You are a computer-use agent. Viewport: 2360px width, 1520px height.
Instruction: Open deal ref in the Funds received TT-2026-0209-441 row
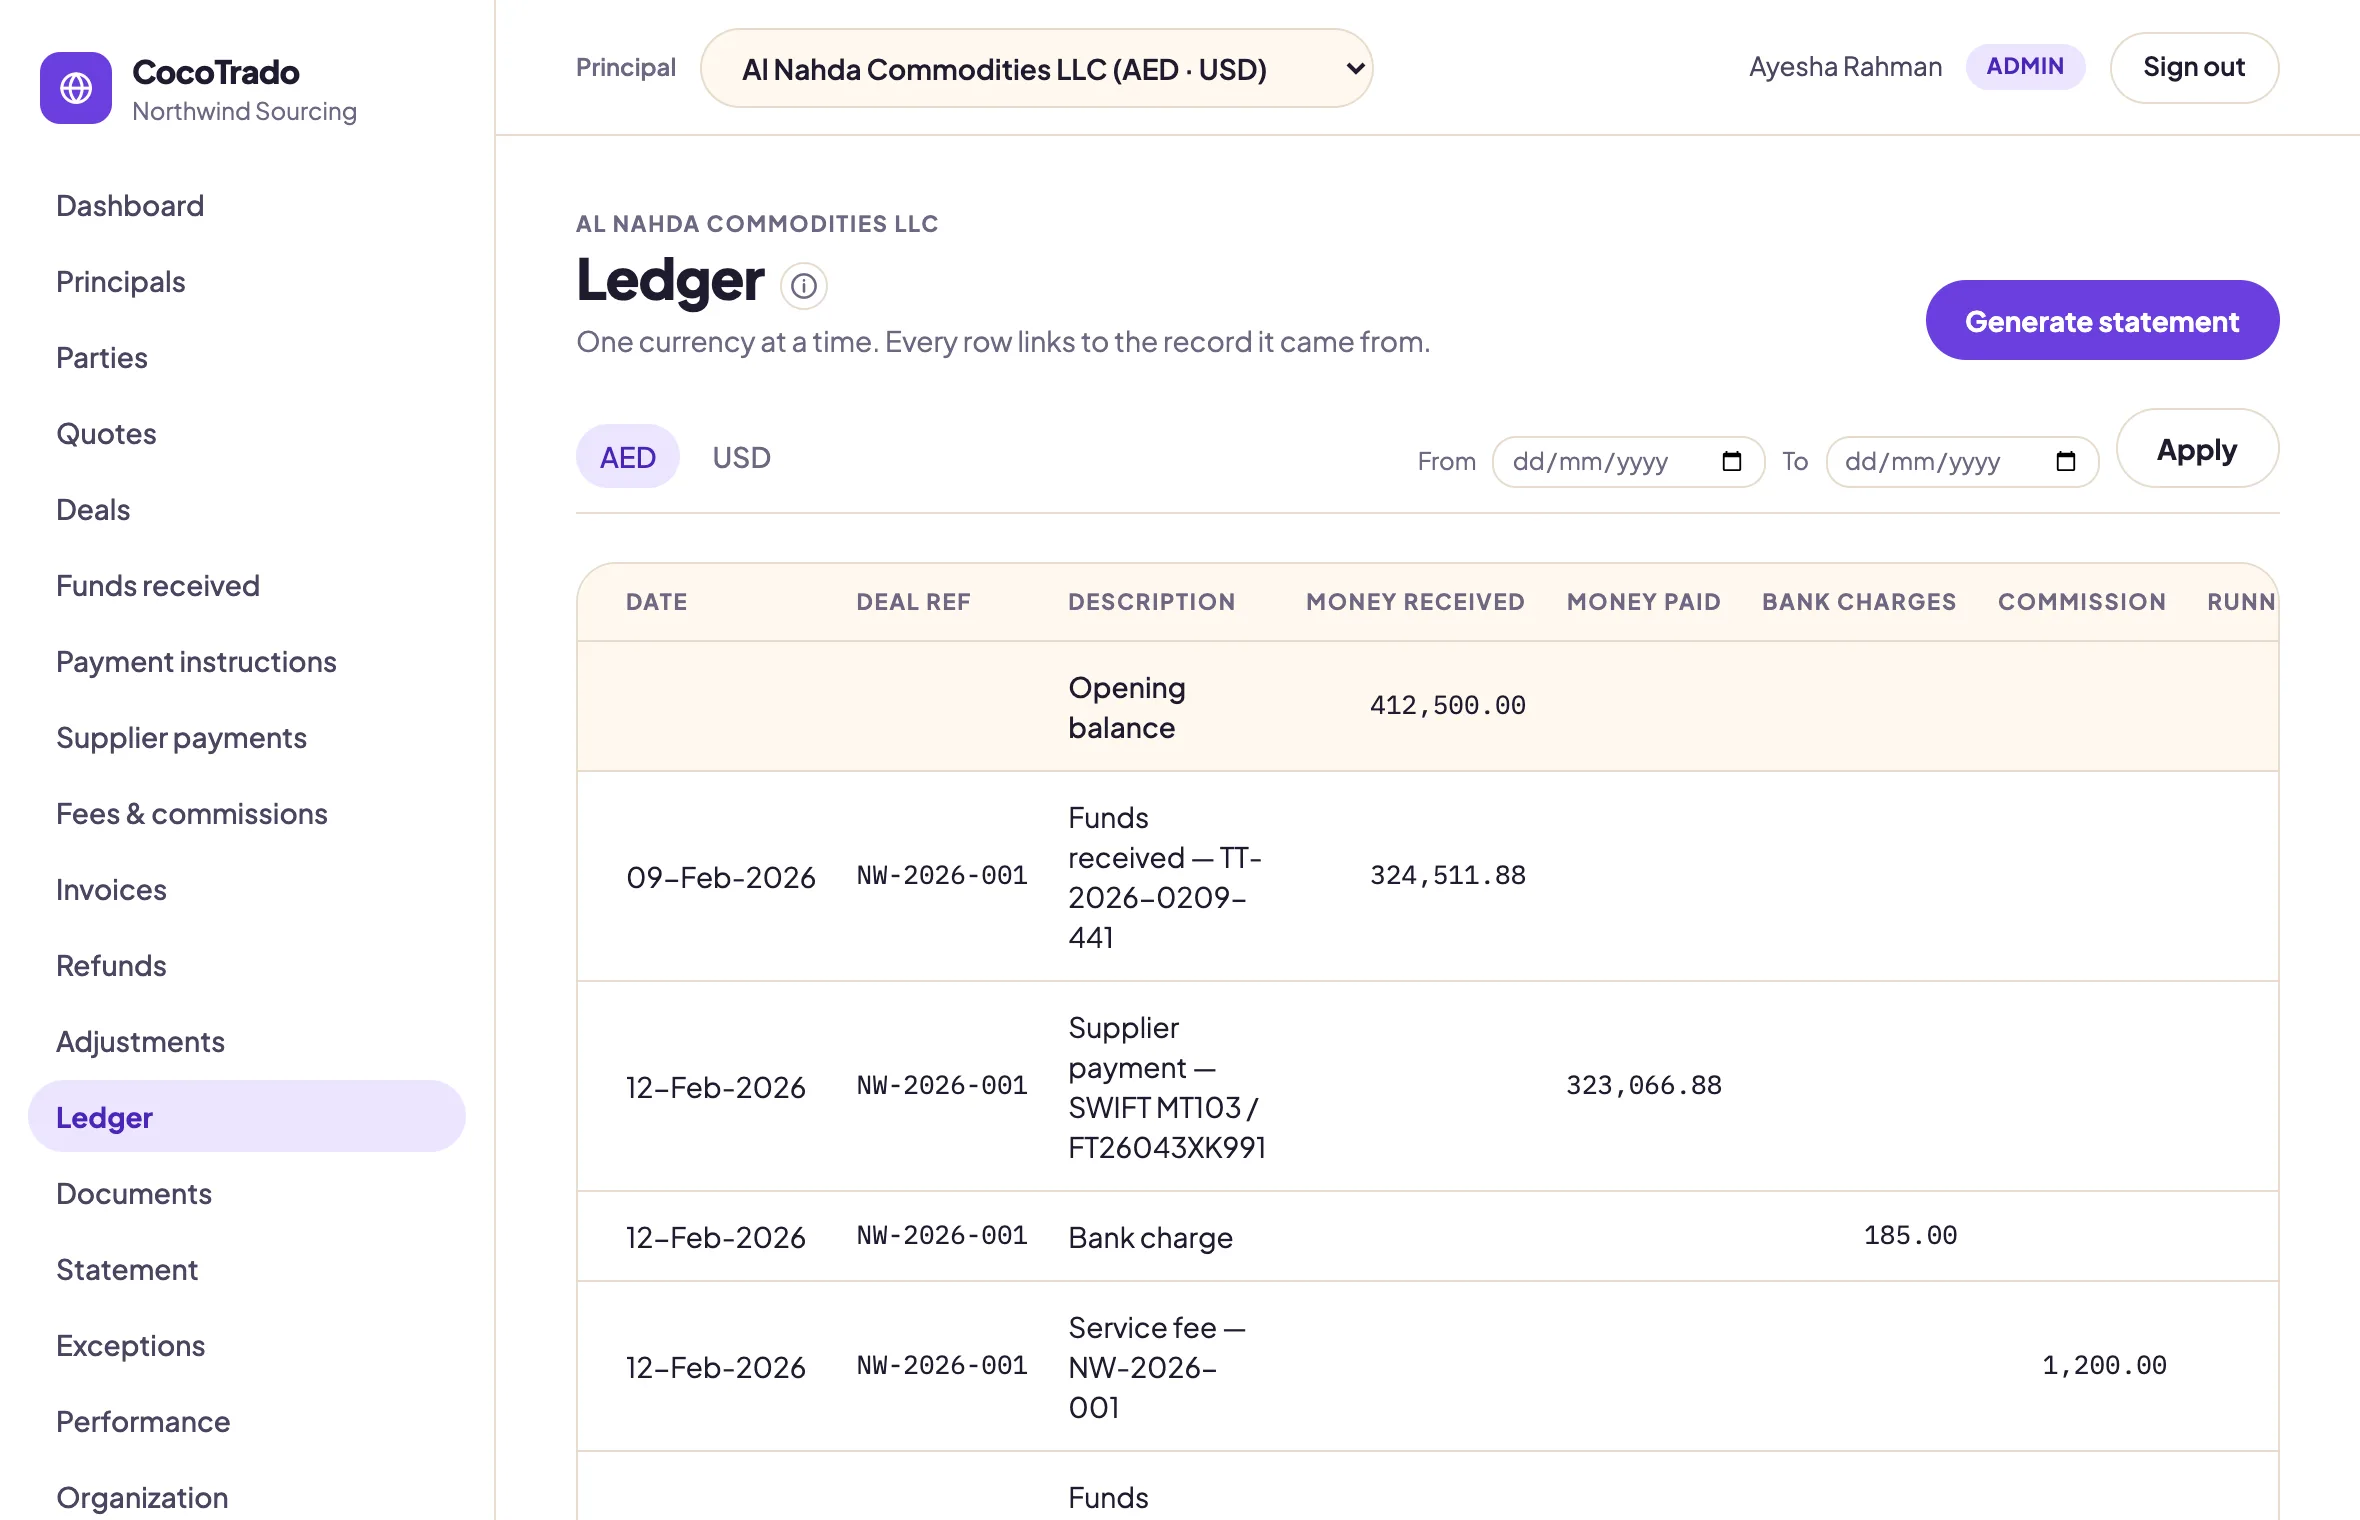pos(942,875)
